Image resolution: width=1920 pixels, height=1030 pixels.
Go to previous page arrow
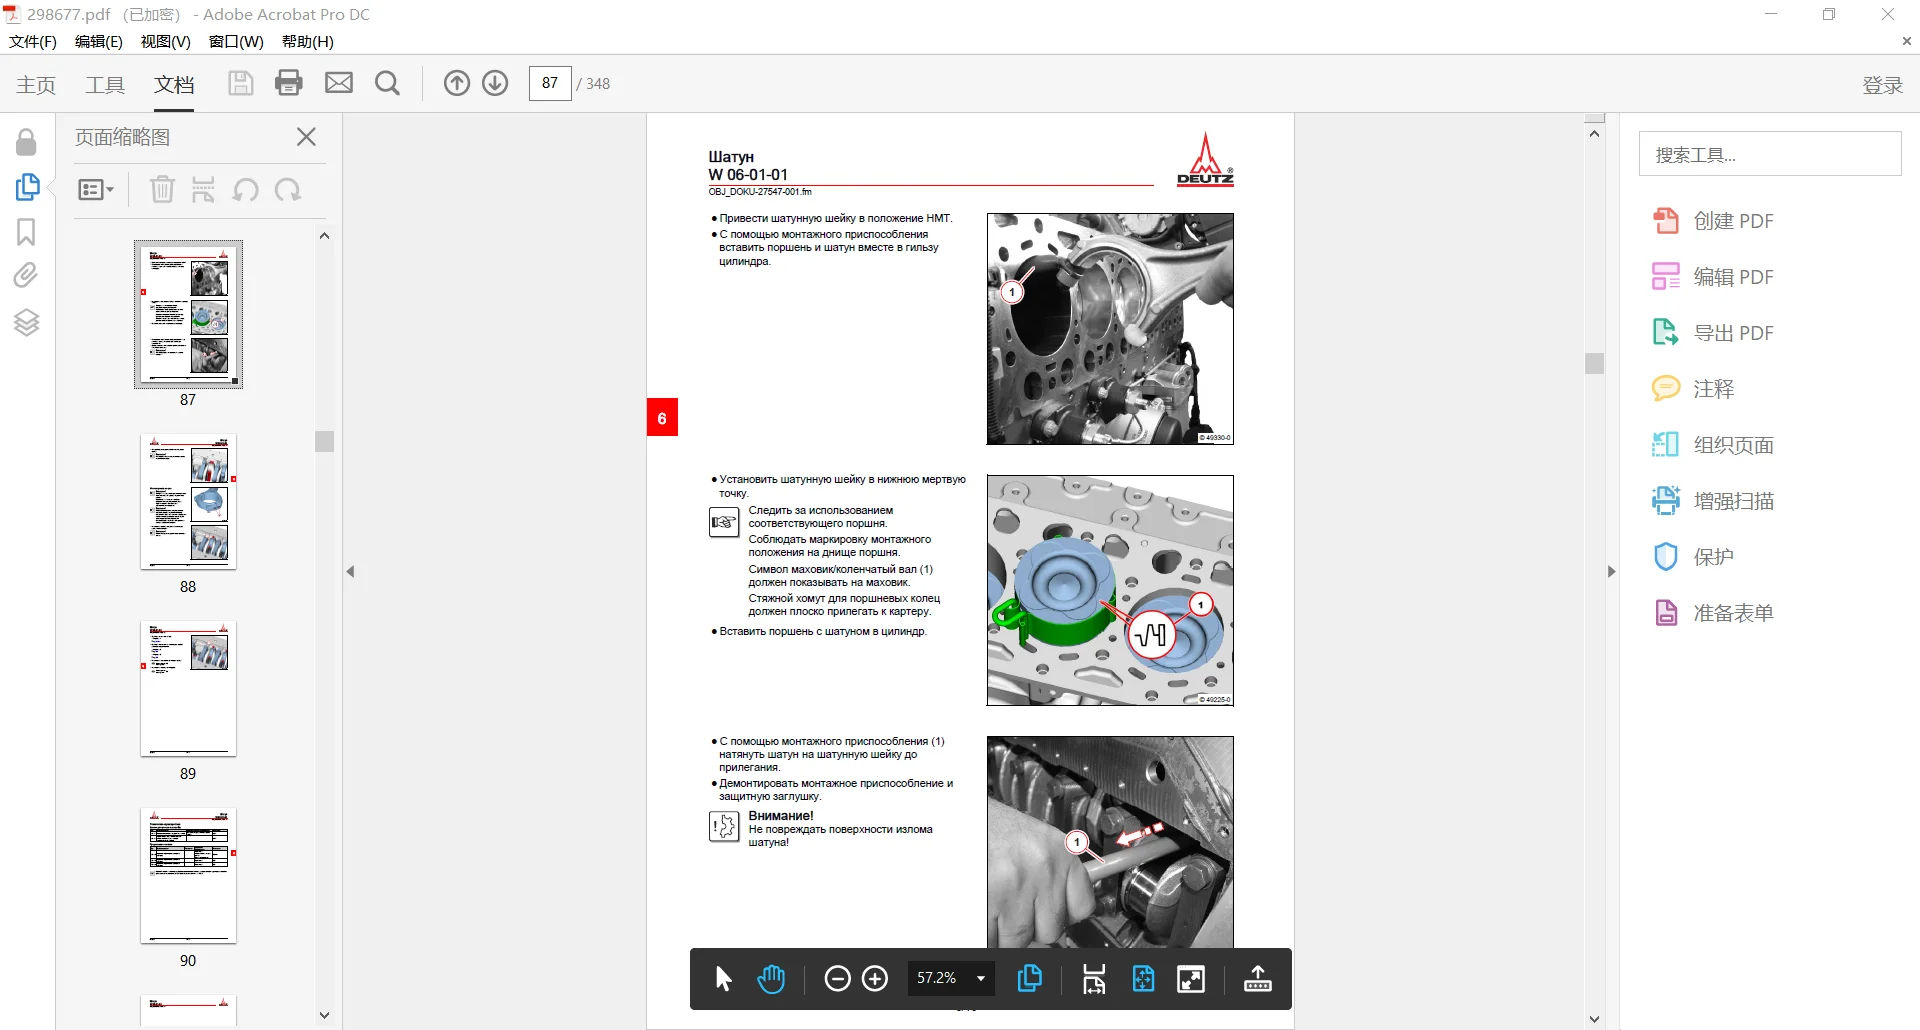pyautogui.click(x=457, y=83)
